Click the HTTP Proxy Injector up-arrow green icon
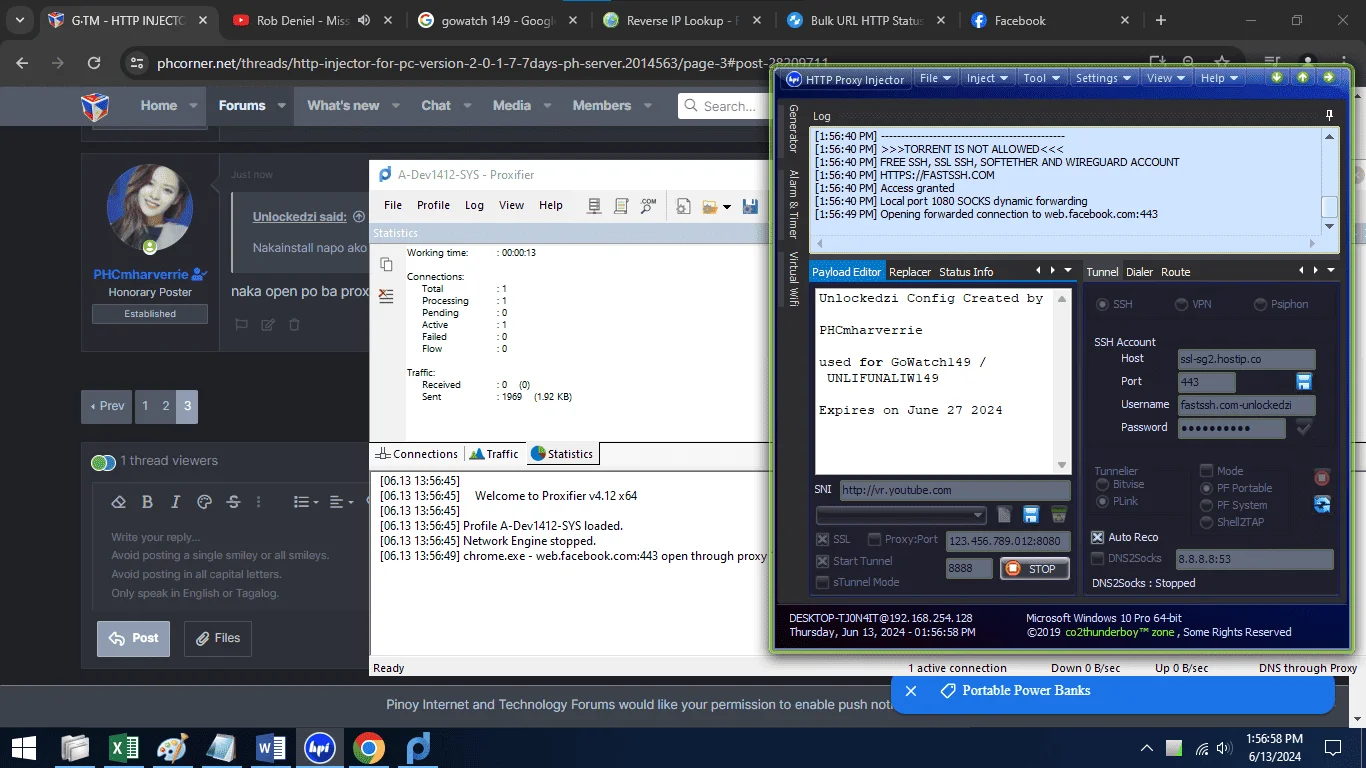 [1303, 78]
